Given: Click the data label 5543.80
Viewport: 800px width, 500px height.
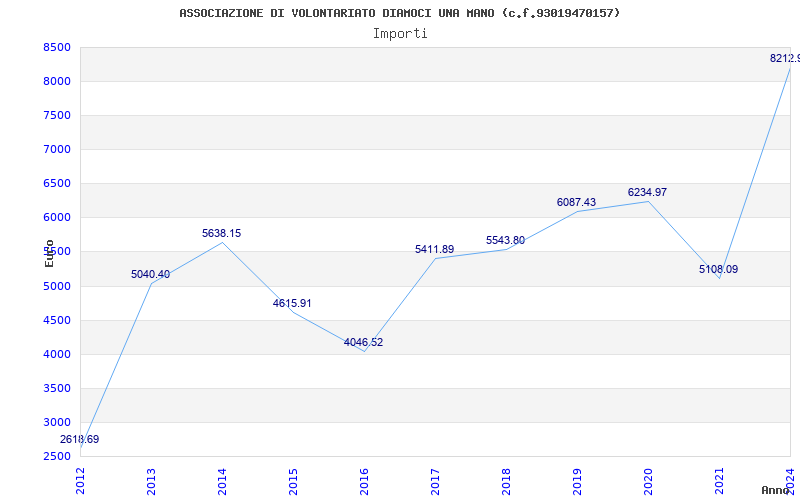Looking at the screenshot, I should pos(505,240).
